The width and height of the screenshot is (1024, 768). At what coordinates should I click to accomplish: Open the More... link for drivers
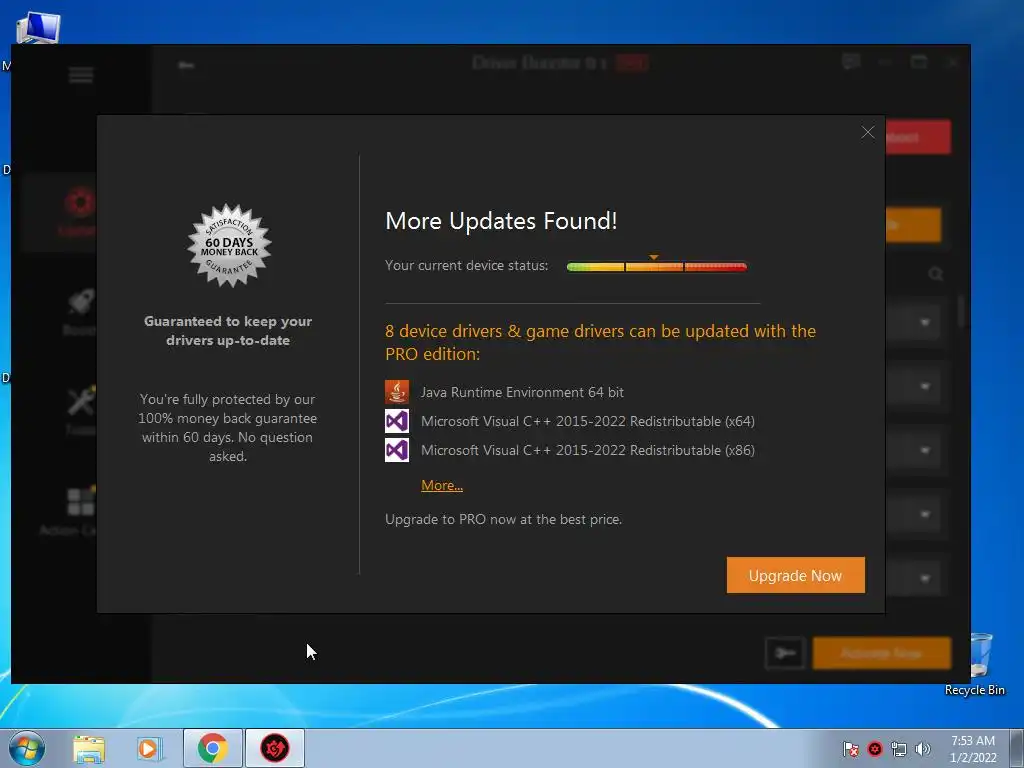tap(441, 485)
